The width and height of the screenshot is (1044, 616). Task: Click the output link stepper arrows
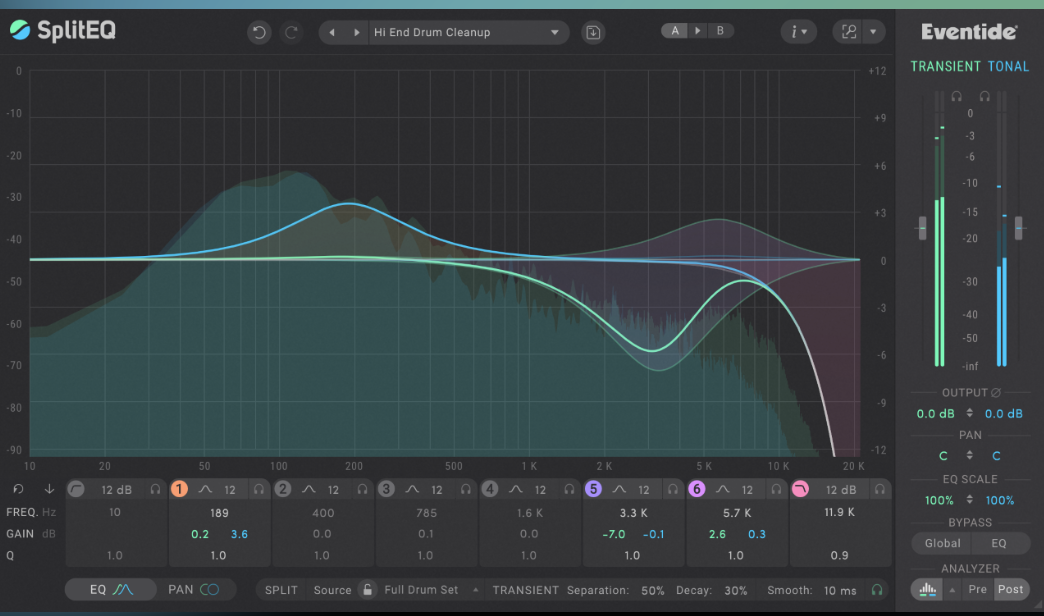[x=969, y=413]
